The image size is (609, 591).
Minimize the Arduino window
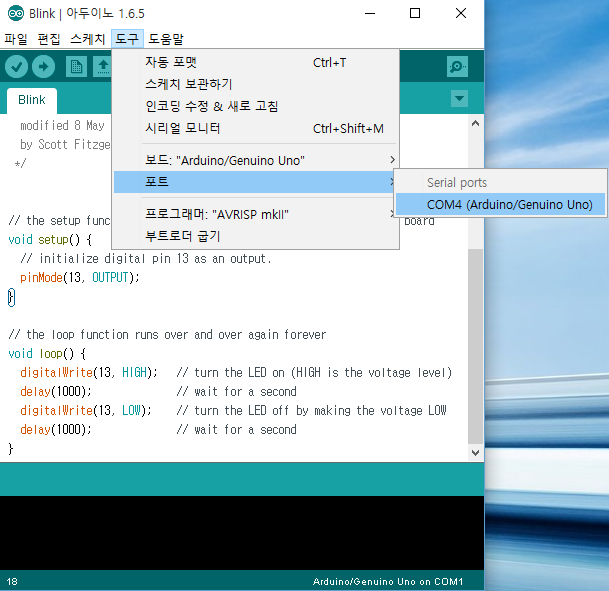370,14
